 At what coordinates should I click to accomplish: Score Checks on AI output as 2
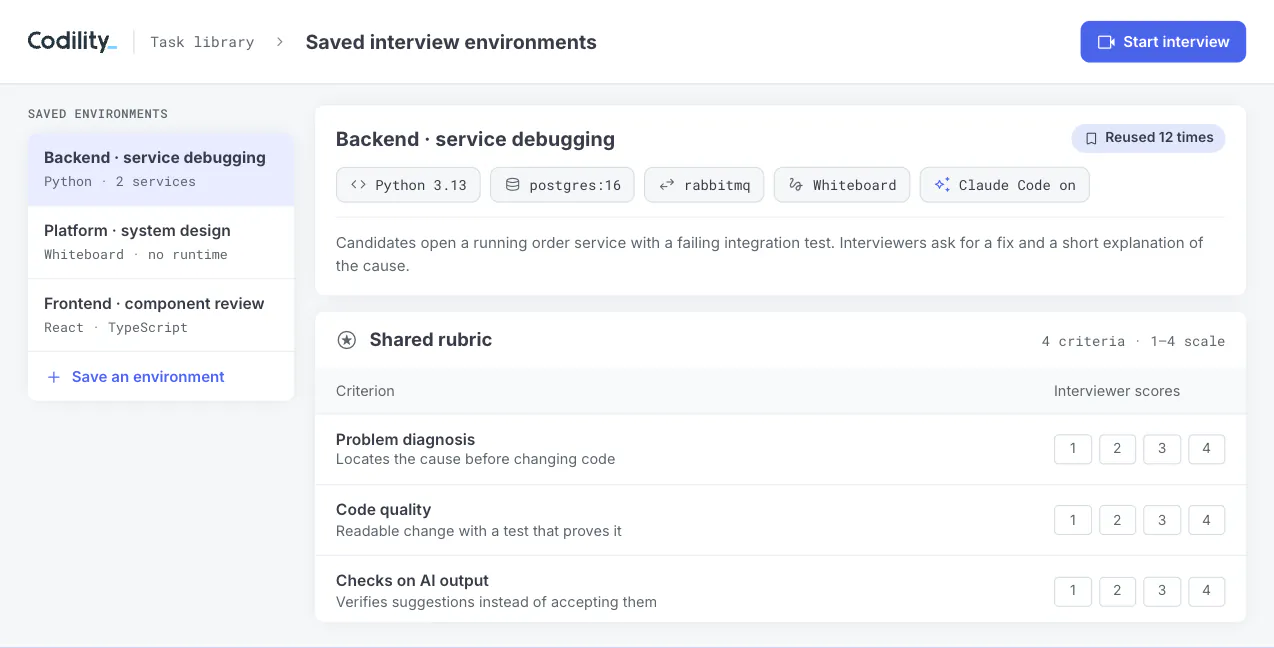click(1117, 591)
